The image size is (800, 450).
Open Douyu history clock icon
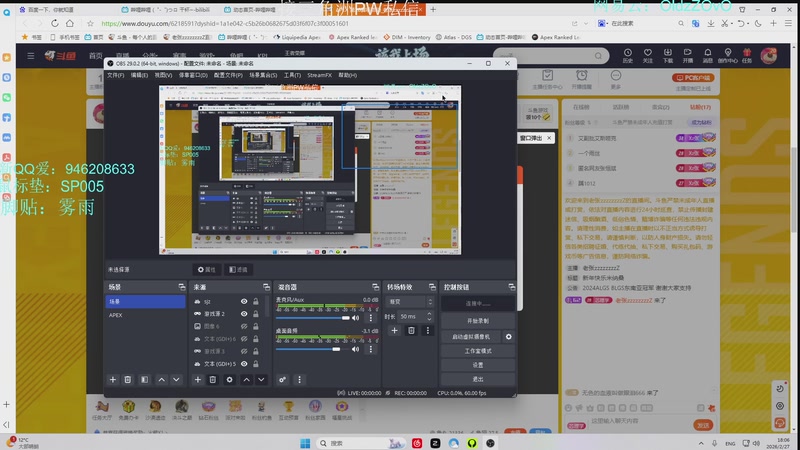click(x=628, y=55)
